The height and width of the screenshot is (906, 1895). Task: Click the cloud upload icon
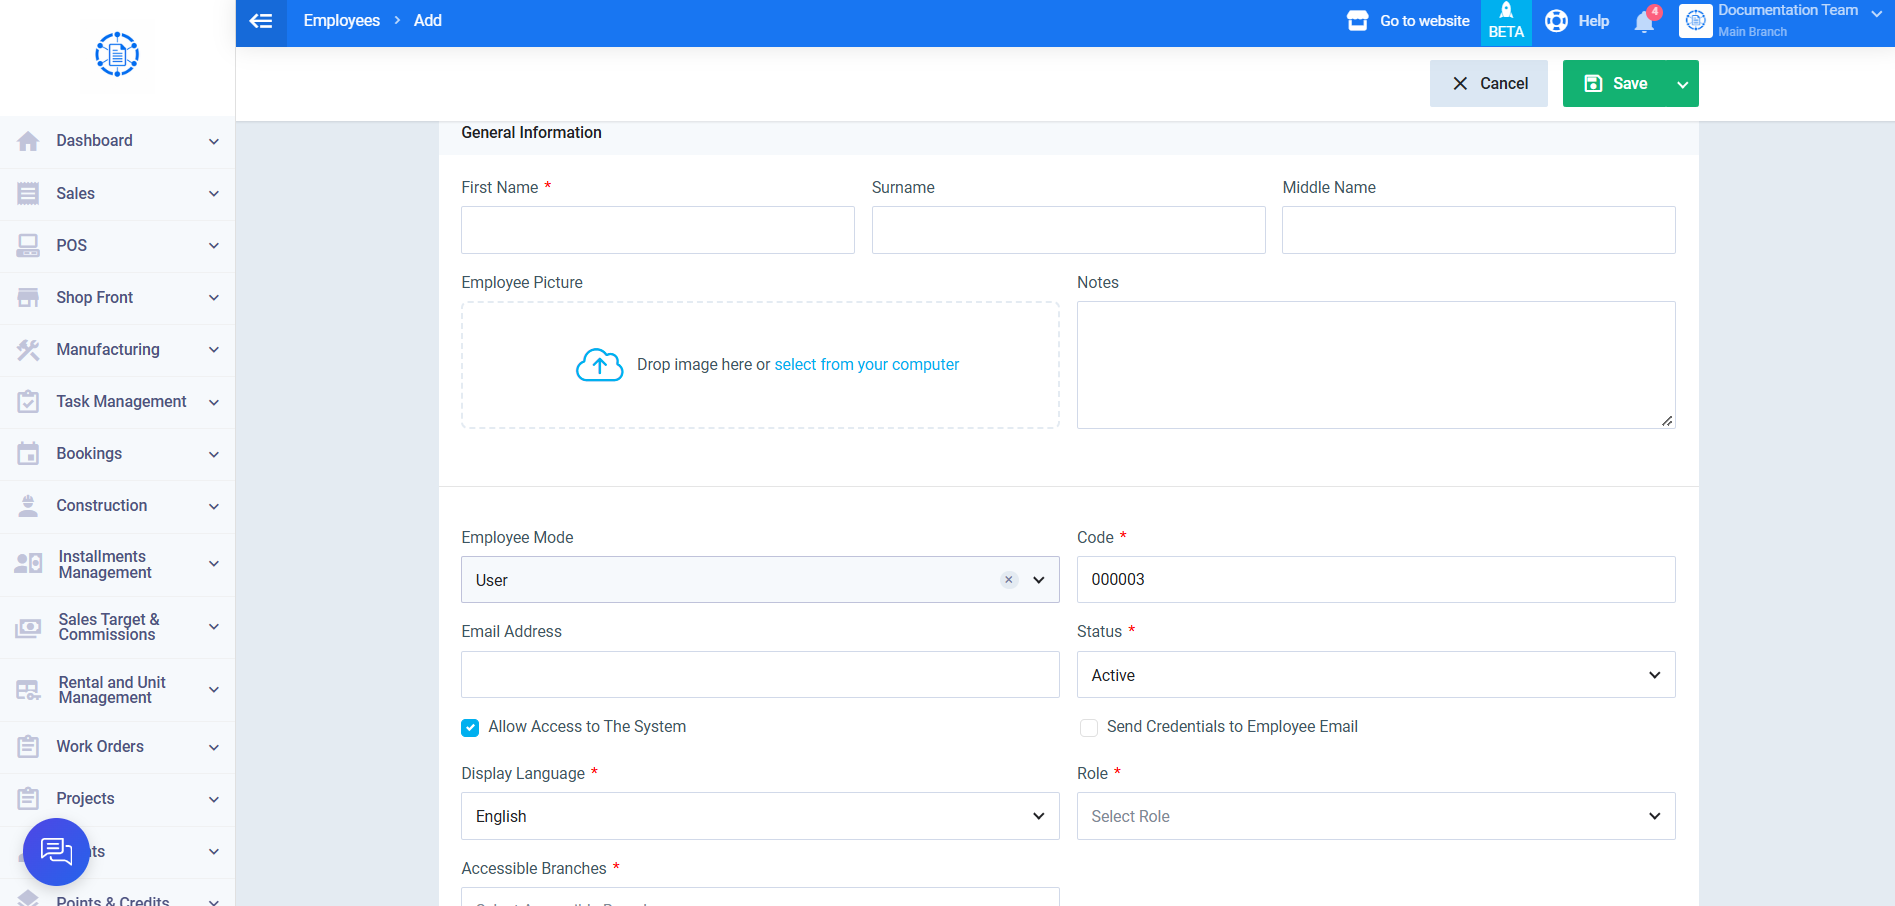pos(599,365)
